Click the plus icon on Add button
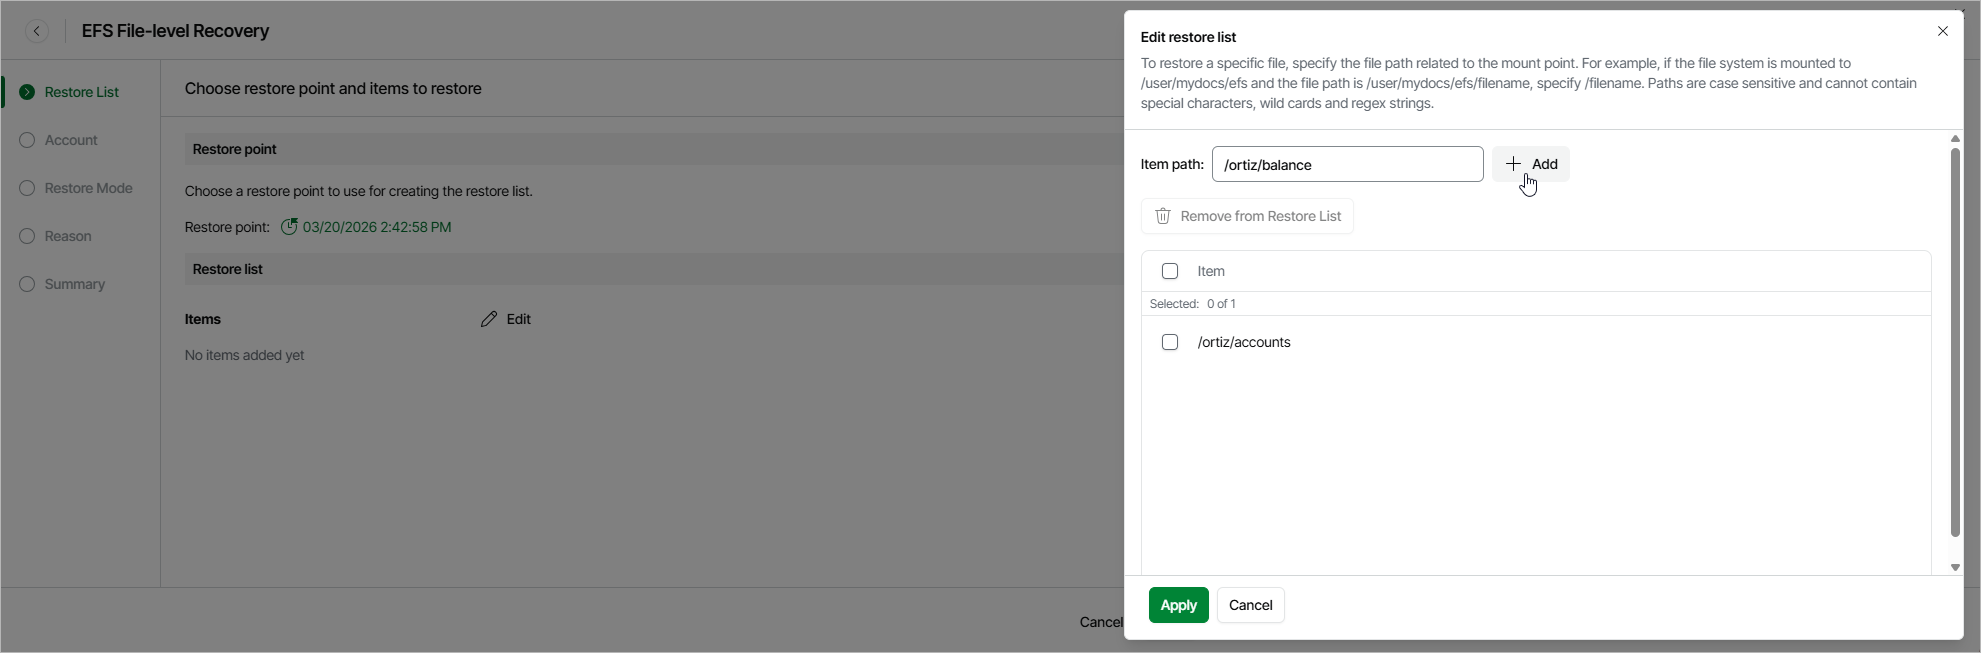Image resolution: width=1981 pixels, height=653 pixels. pos(1513,164)
